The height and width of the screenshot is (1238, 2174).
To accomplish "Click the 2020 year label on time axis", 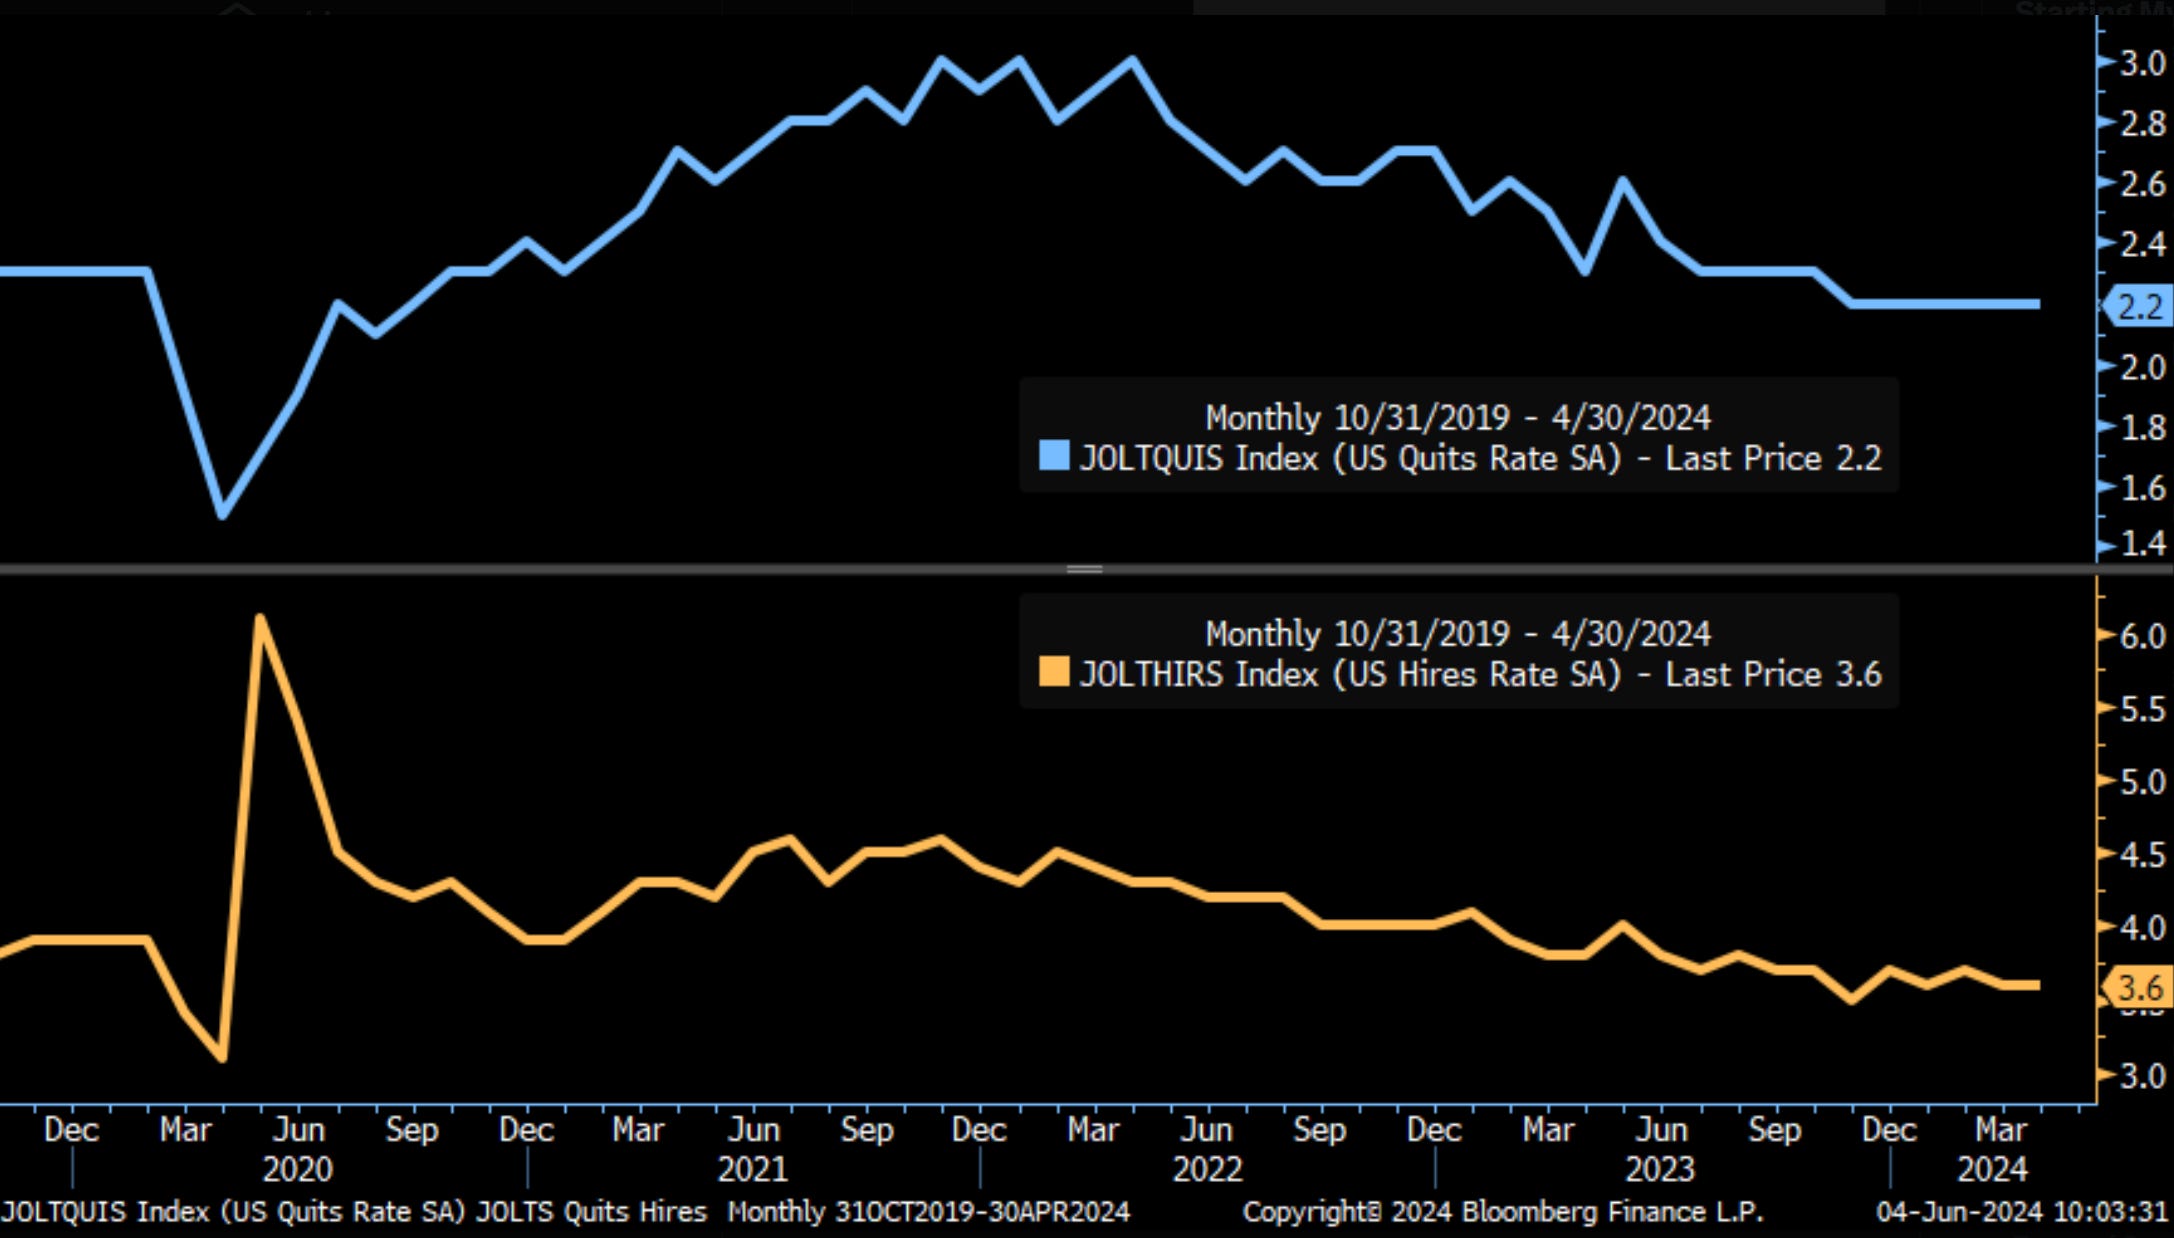I will pos(297,1169).
